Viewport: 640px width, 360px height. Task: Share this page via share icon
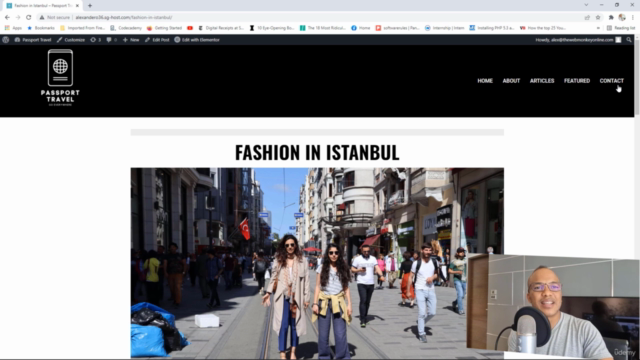tap(587, 18)
